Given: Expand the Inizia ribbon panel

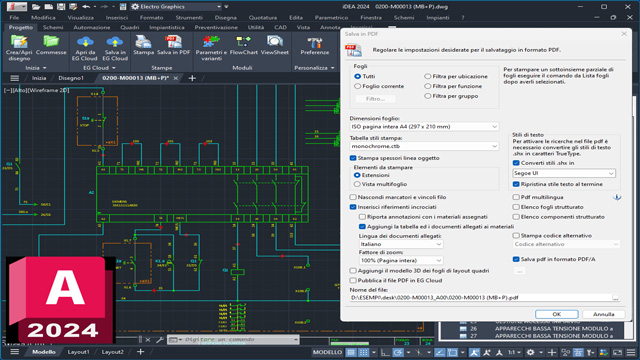Looking at the screenshot, I should [36, 68].
